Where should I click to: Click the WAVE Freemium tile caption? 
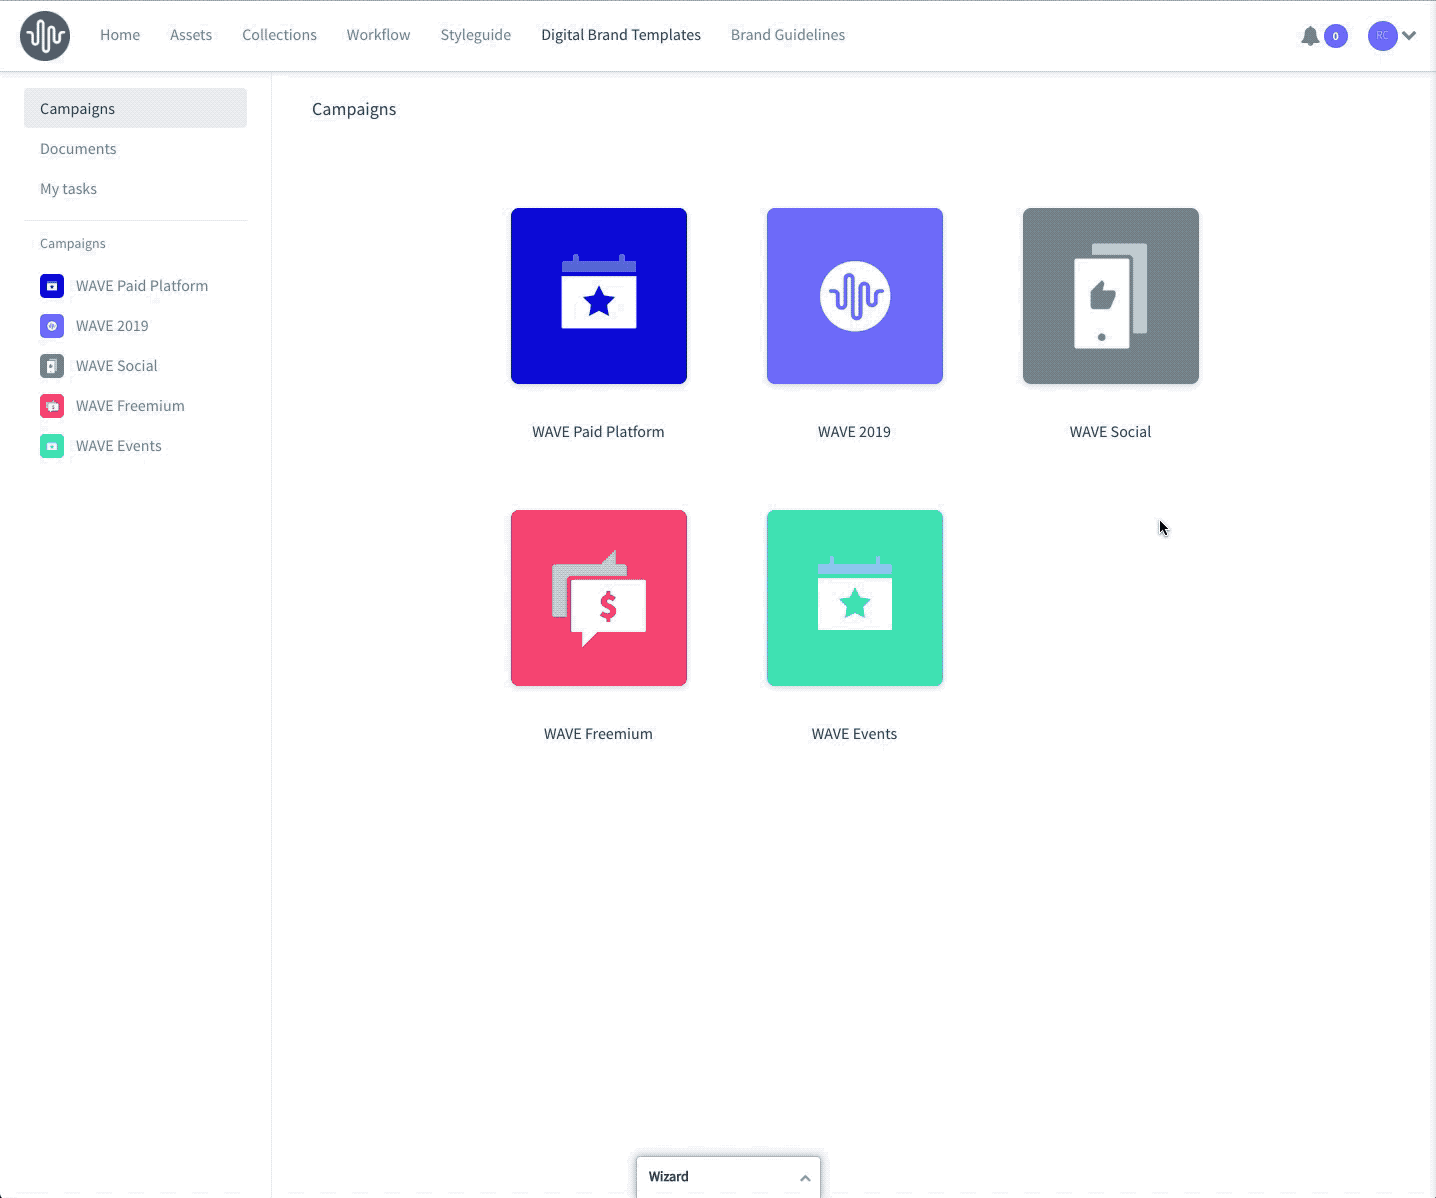(598, 734)
